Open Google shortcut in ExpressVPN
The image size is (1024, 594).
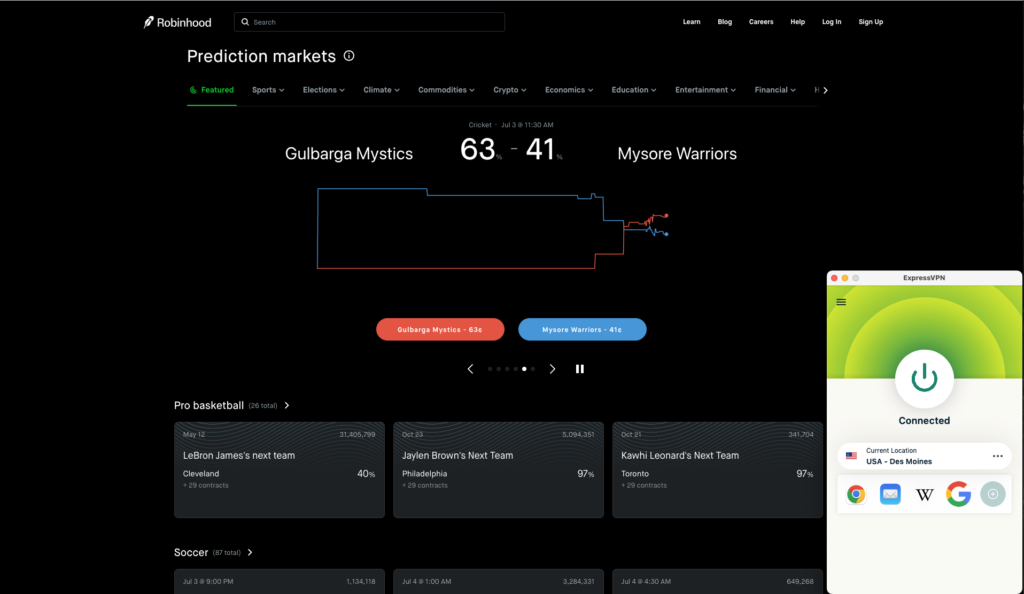(959, 494)
